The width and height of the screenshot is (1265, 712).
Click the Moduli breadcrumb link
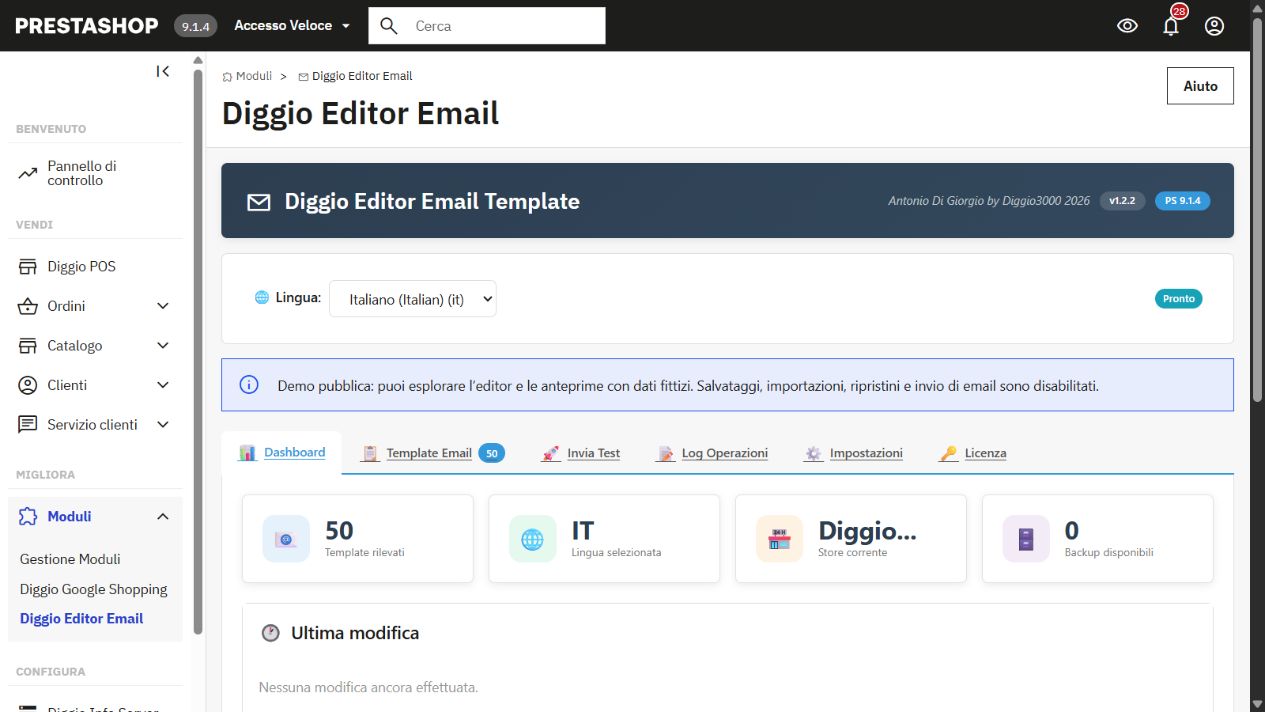click(247, 76)
